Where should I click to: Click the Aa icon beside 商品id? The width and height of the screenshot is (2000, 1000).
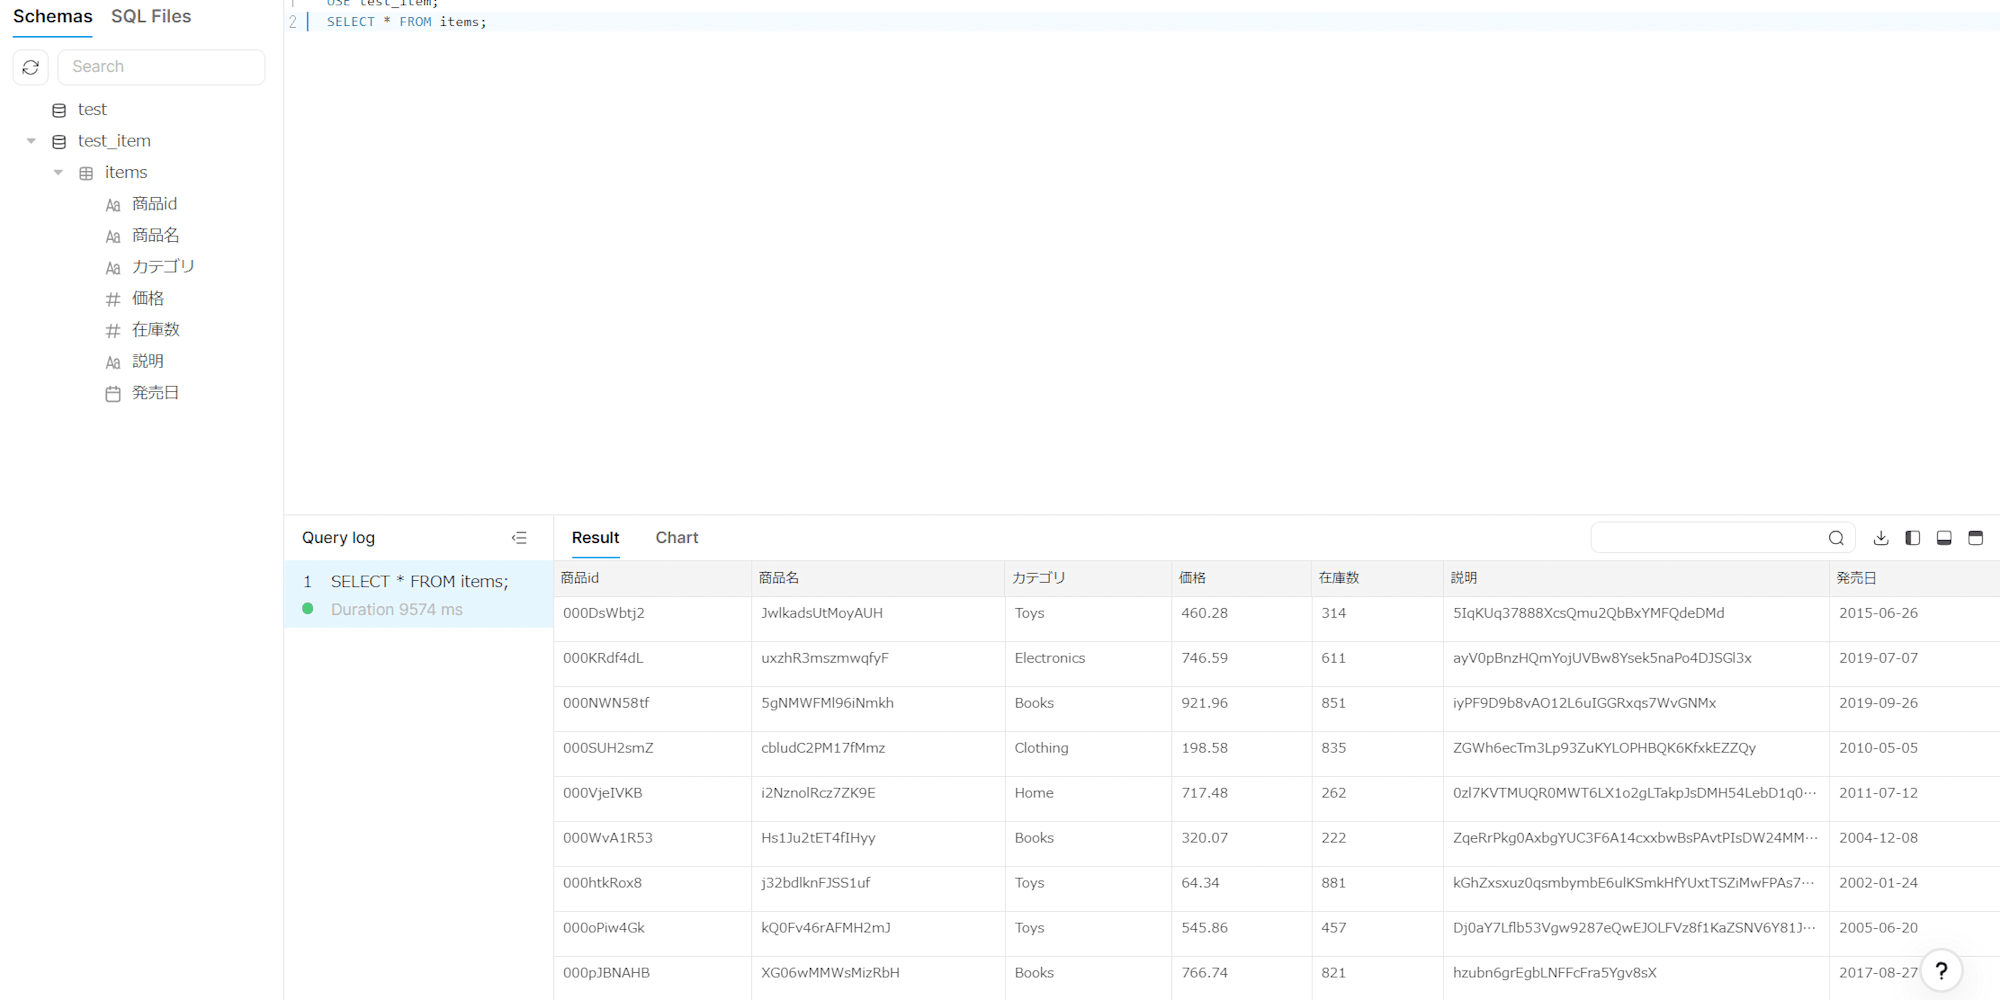click(x=113, y=205)
